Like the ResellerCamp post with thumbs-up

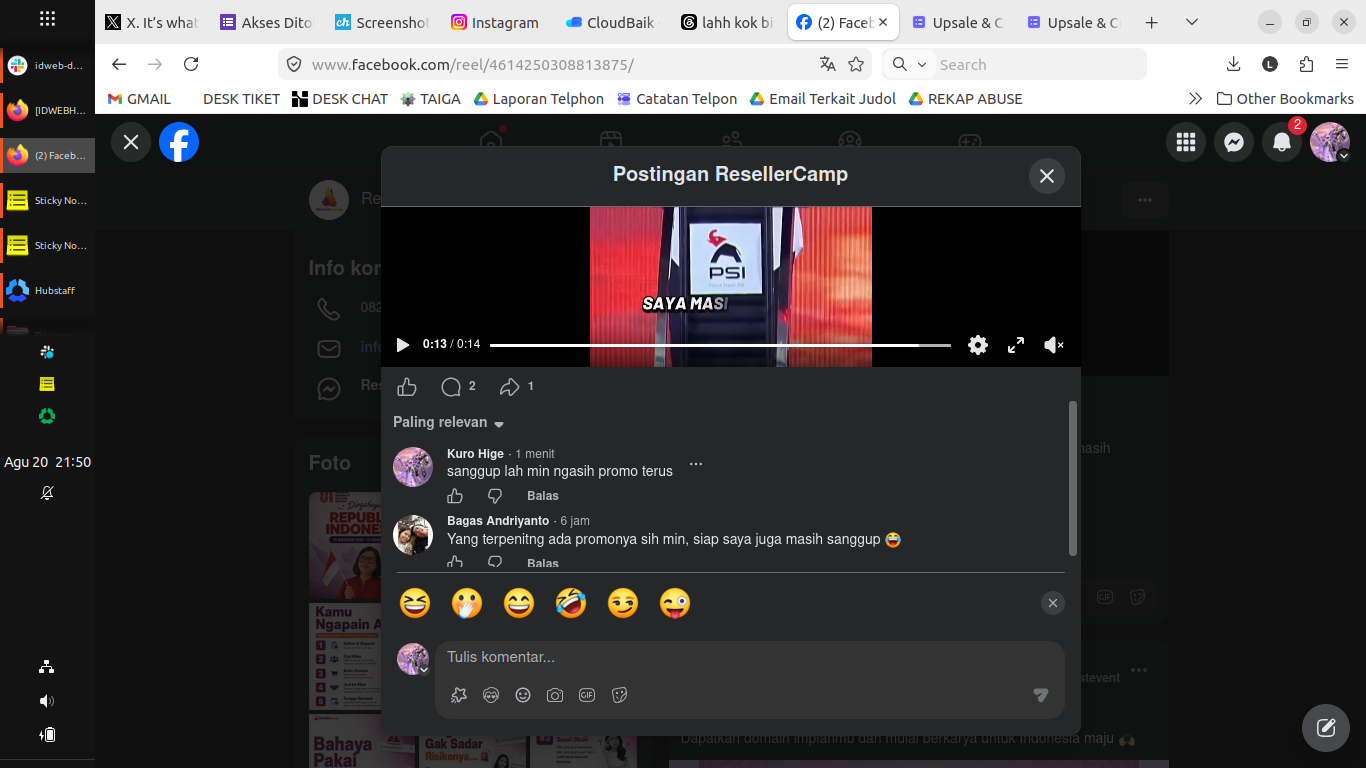tap(407, 387)
